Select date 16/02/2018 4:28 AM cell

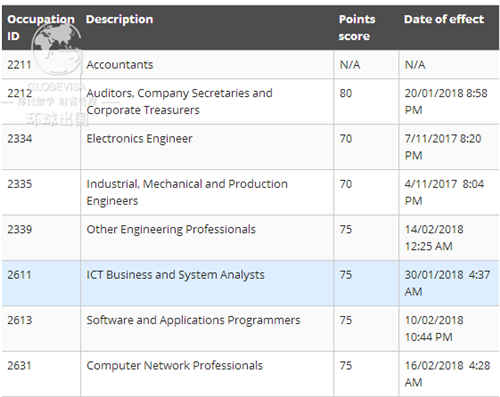[449, 374]
